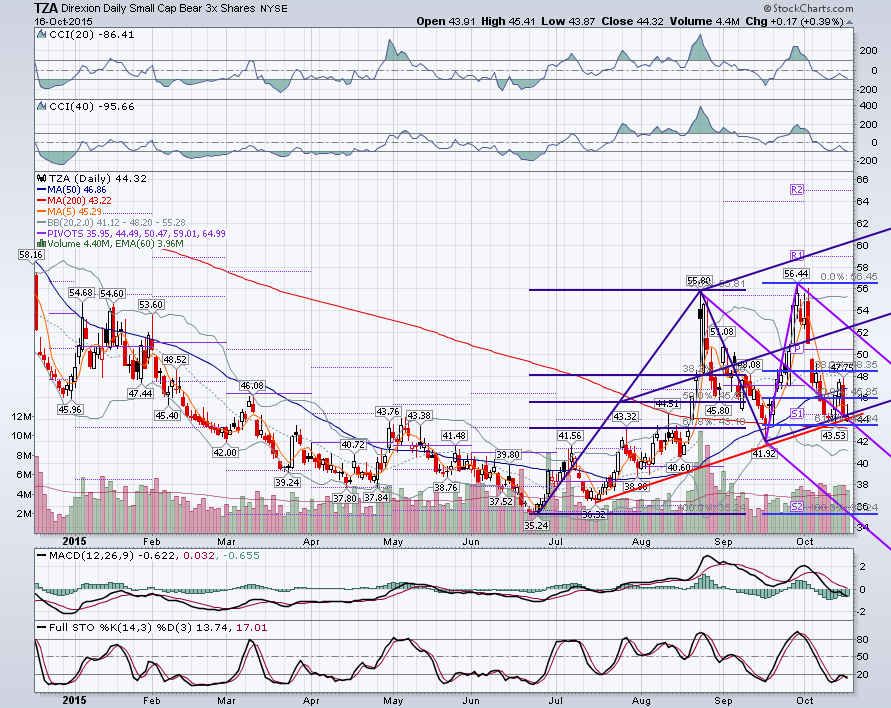Click the red line marker for MA(200)
Screen dimensions: 891x708
(41, 201)
